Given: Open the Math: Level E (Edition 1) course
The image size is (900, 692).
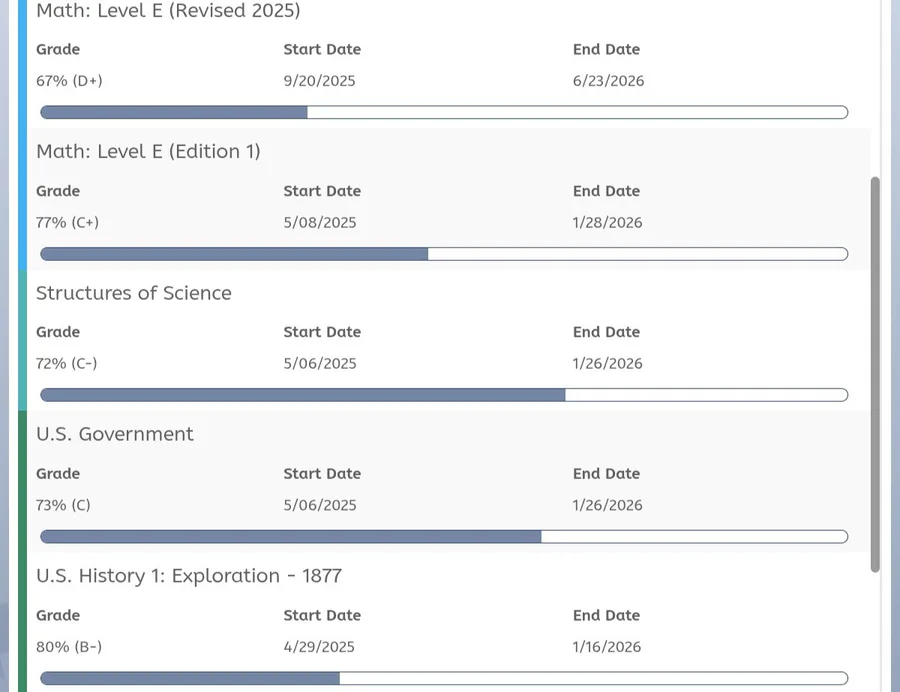Looking at the screenshot, I should 148,152.
